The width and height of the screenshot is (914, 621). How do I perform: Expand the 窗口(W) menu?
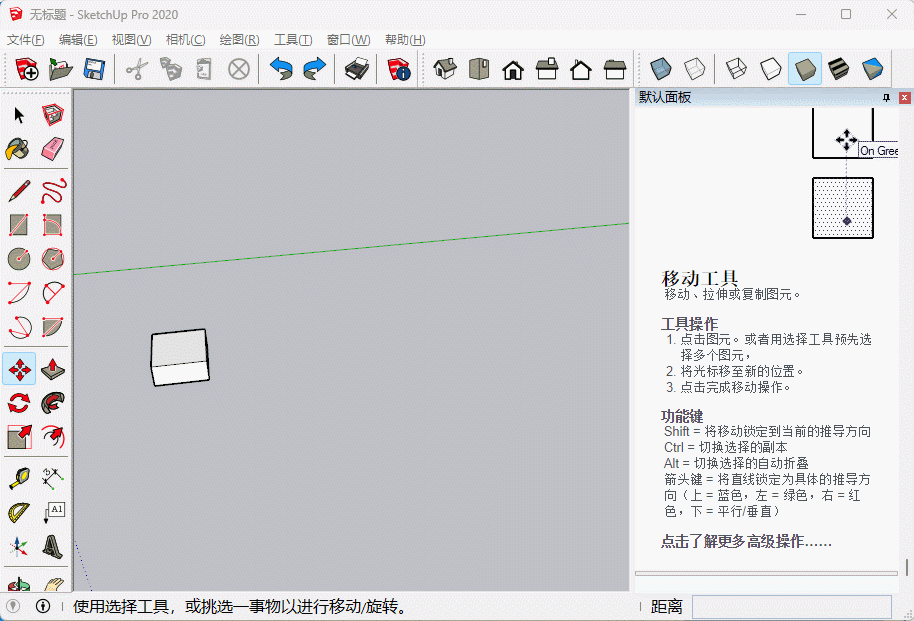click(348, 40)
